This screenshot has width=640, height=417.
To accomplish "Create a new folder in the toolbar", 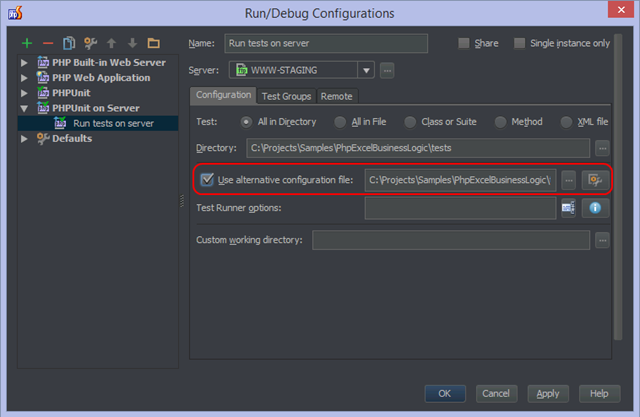I will coord(154,43).
